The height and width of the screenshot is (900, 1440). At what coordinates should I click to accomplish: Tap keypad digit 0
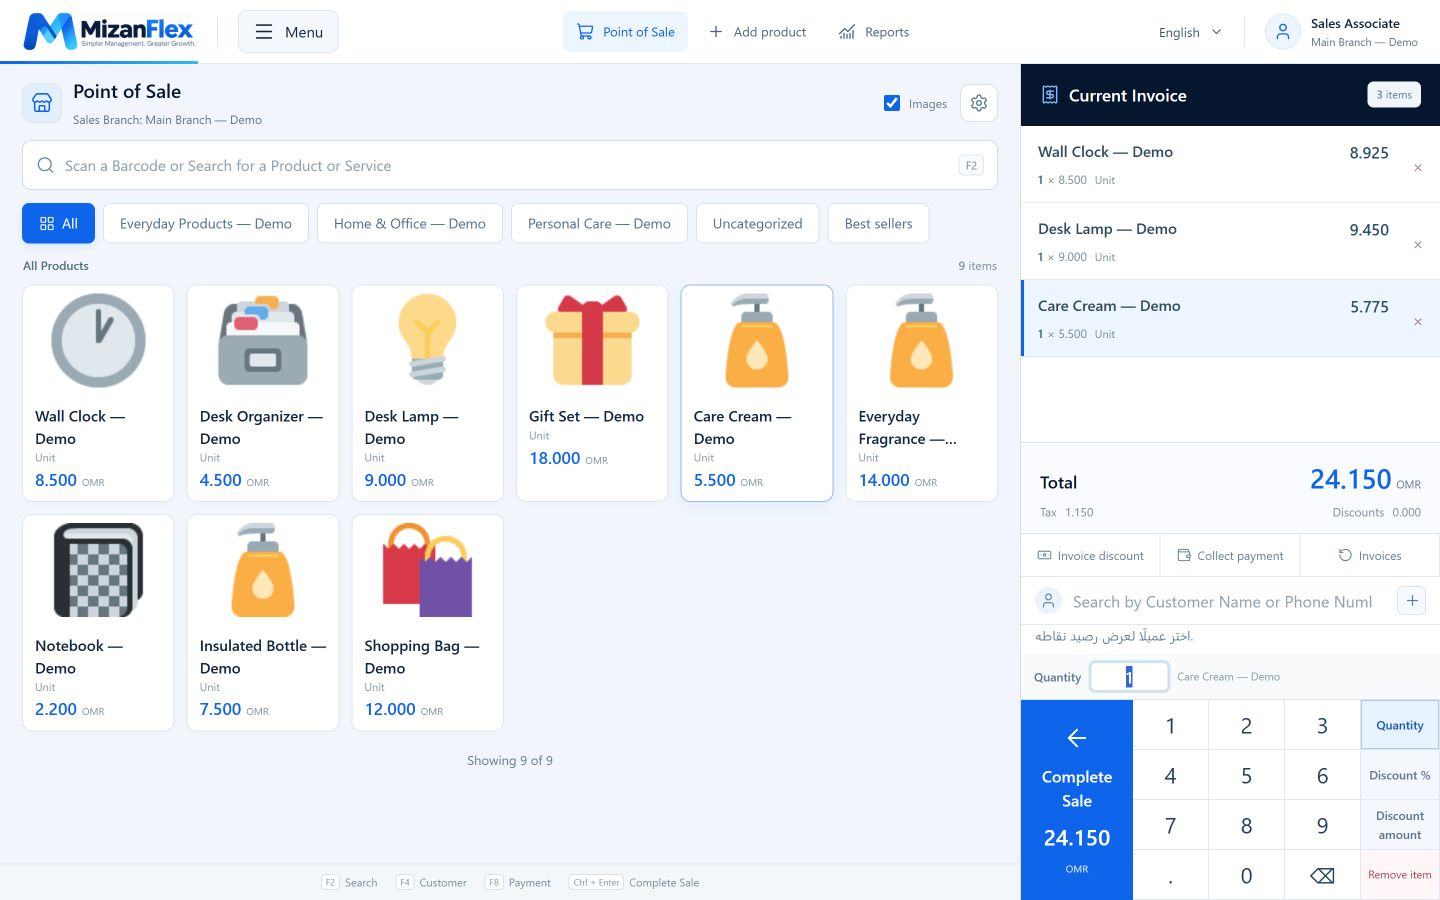(x=1246, y=876)
